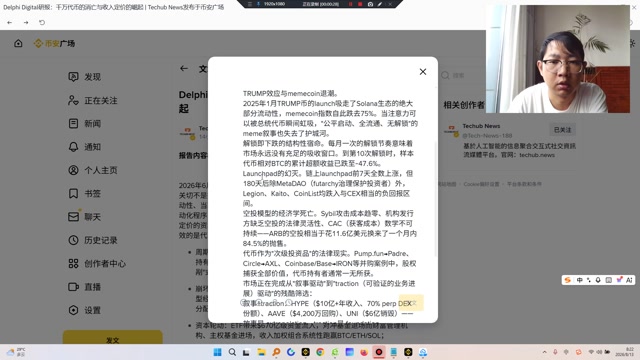Screen dimensions: 640x360
Task: Toggle the IME punctuation mode icon
Action: tap(589, 280)
